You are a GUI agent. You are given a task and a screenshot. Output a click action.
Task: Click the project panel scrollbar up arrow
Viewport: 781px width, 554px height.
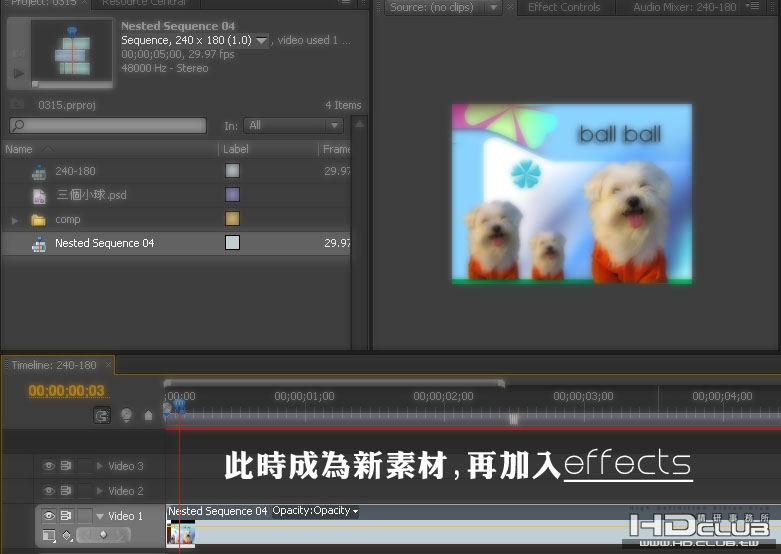[x=359, y=125]
